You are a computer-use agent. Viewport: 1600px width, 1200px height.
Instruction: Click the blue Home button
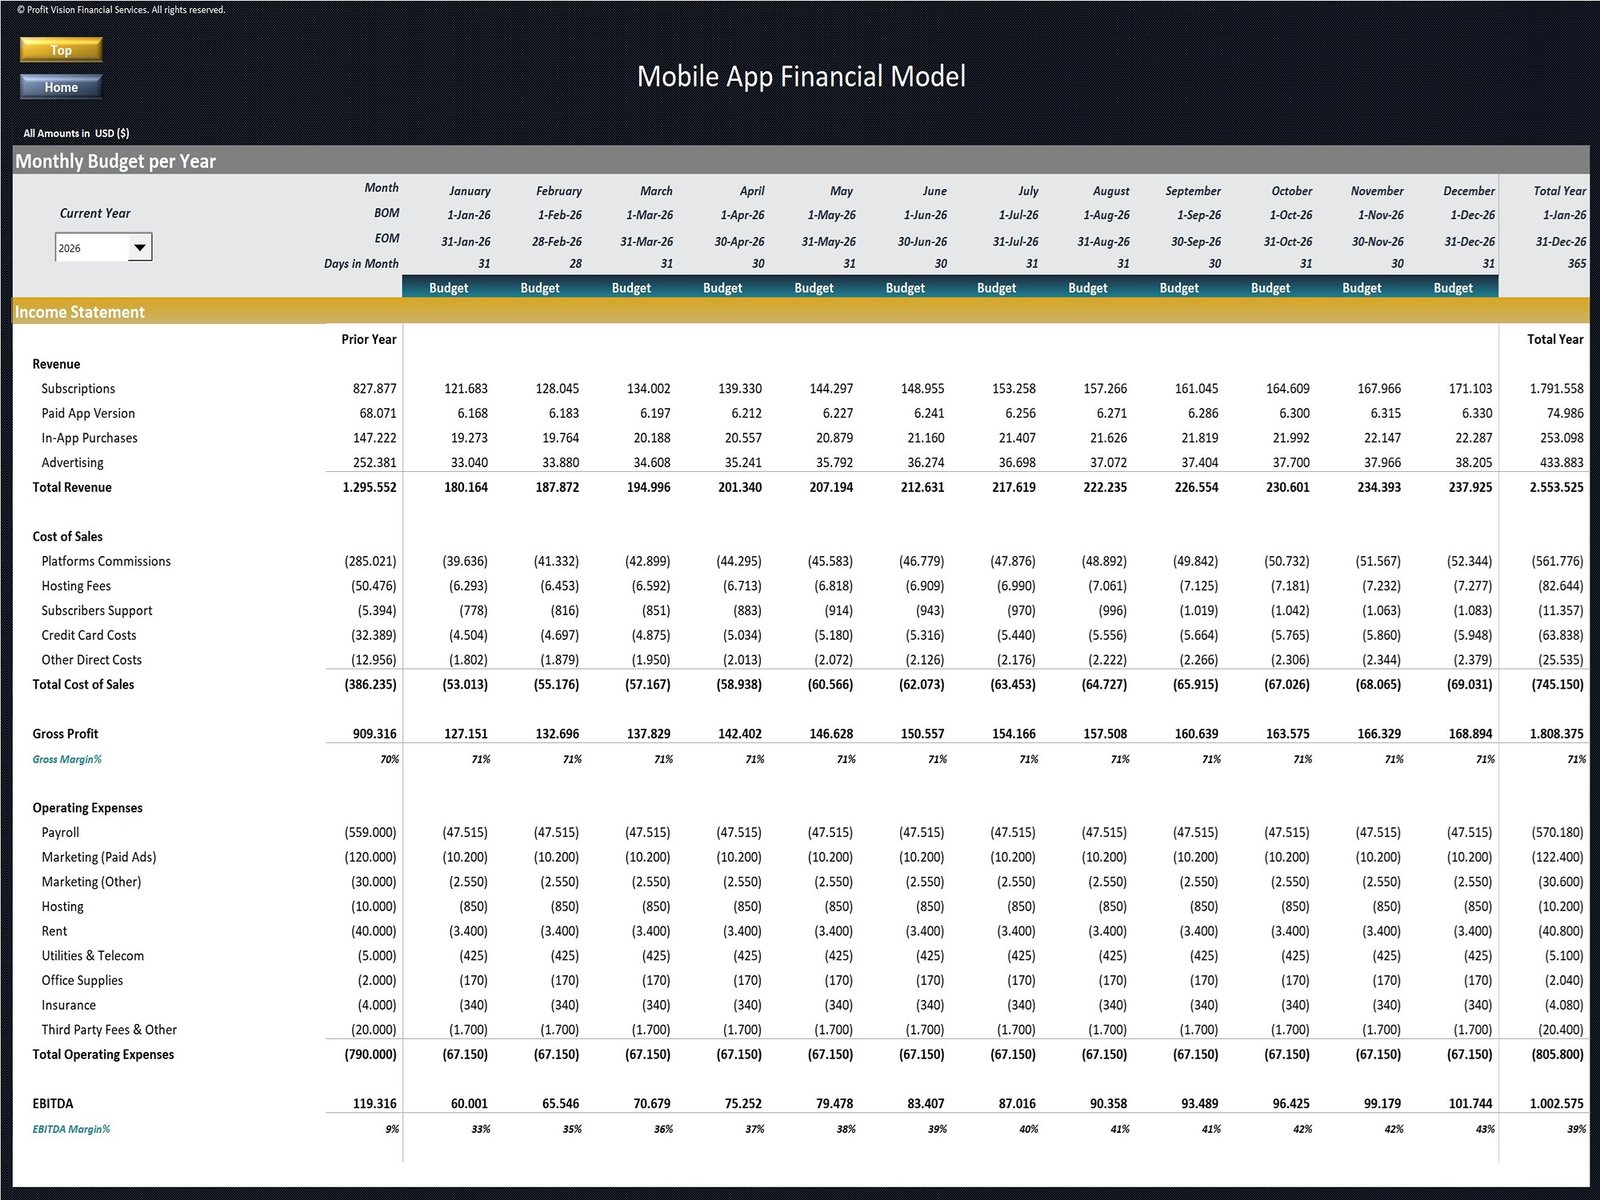(61, 87)
